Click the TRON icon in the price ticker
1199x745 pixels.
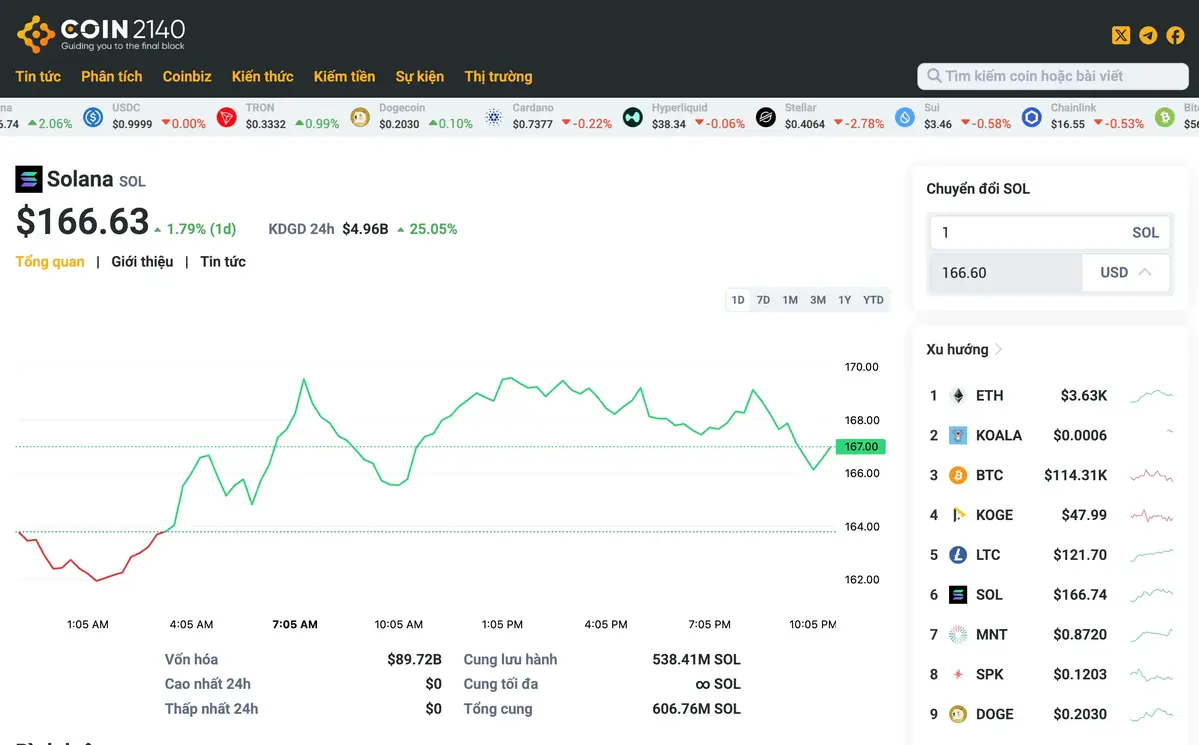(x=226, y=117)
